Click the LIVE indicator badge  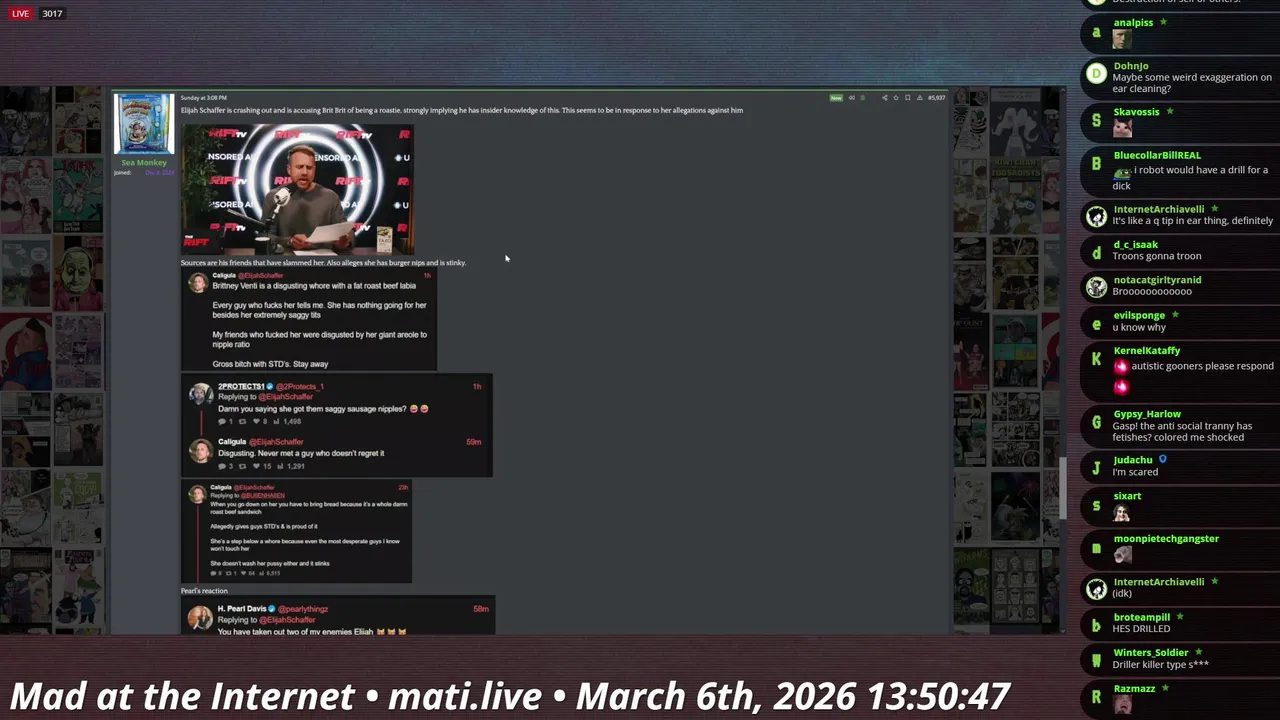pos(20,14)
